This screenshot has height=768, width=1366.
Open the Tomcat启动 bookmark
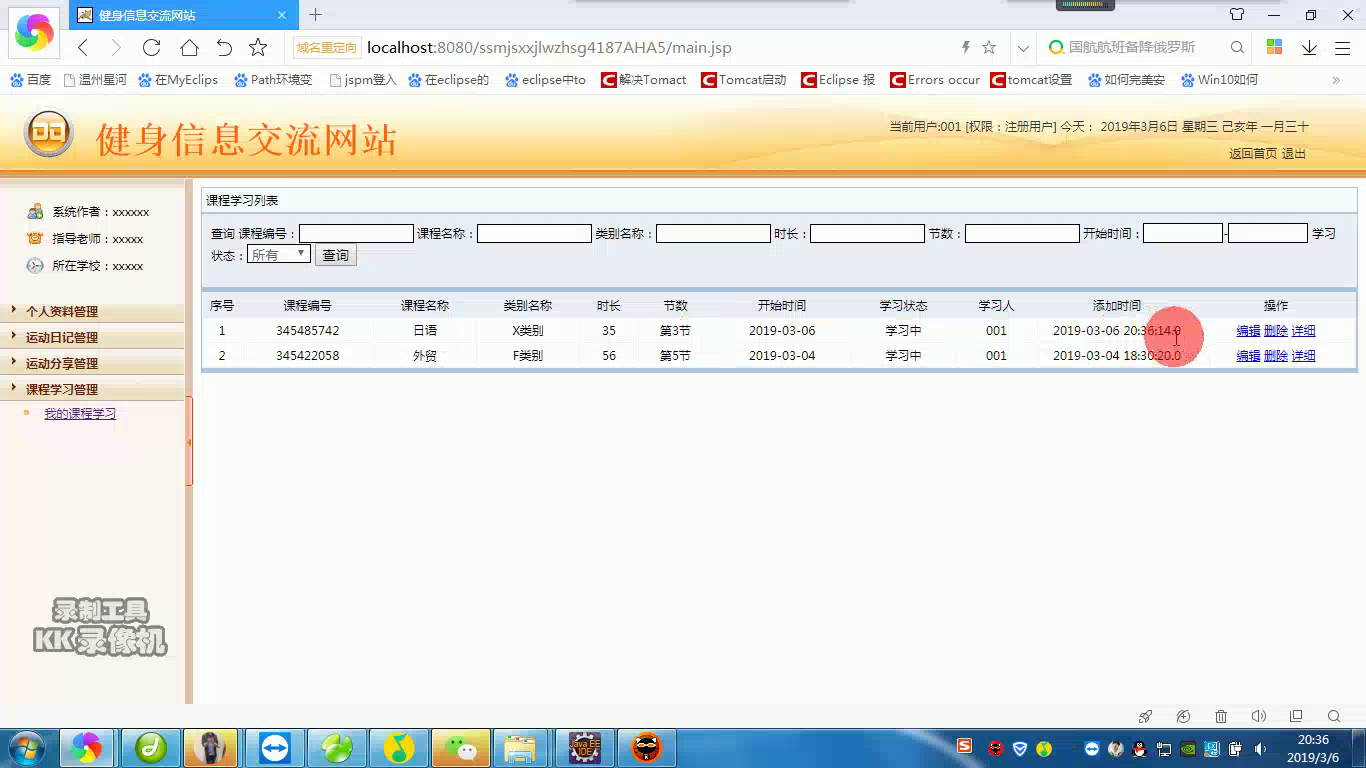click(743, 80)
